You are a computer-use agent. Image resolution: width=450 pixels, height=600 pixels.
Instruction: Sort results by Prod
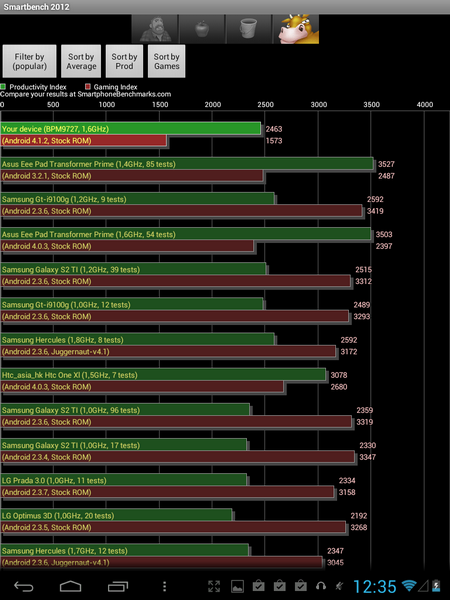click(x=124, y=61)
